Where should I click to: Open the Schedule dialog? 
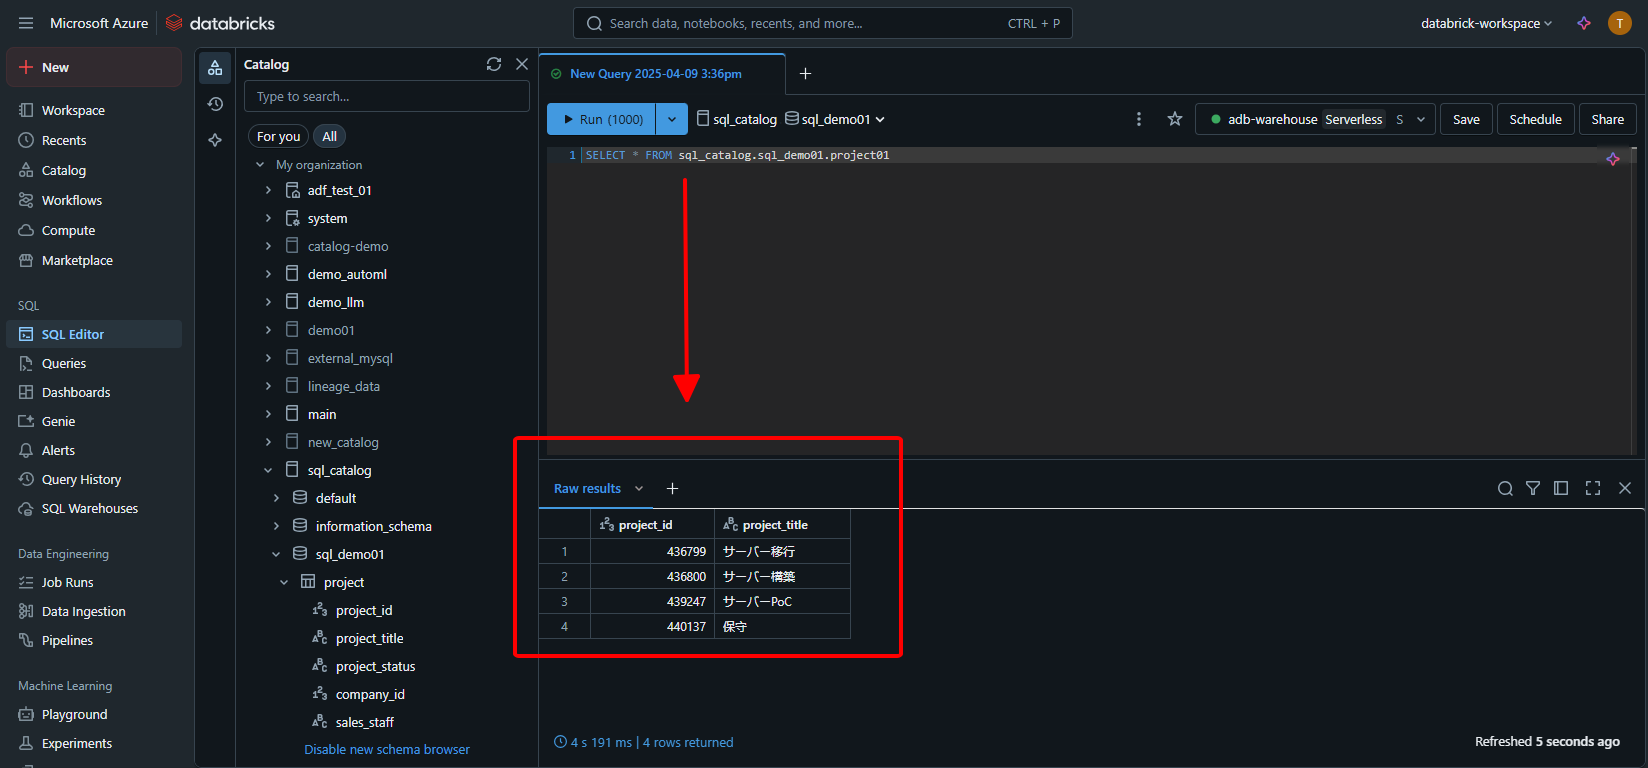[1535, 119]
